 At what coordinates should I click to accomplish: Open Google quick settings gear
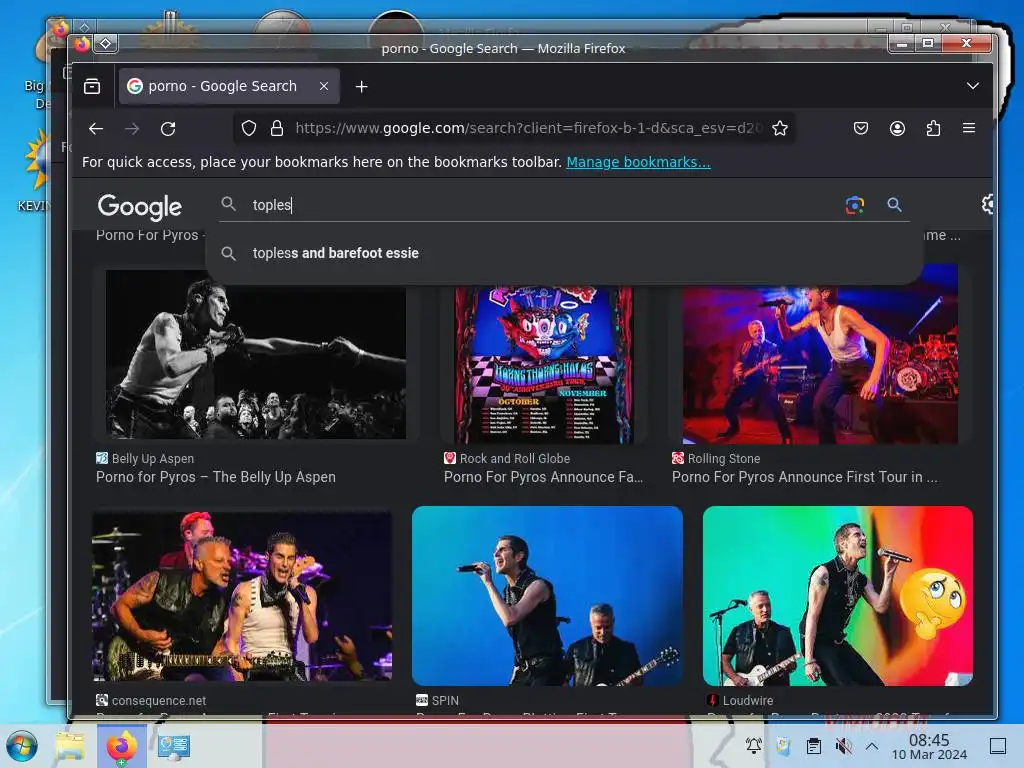pos(988,204)
